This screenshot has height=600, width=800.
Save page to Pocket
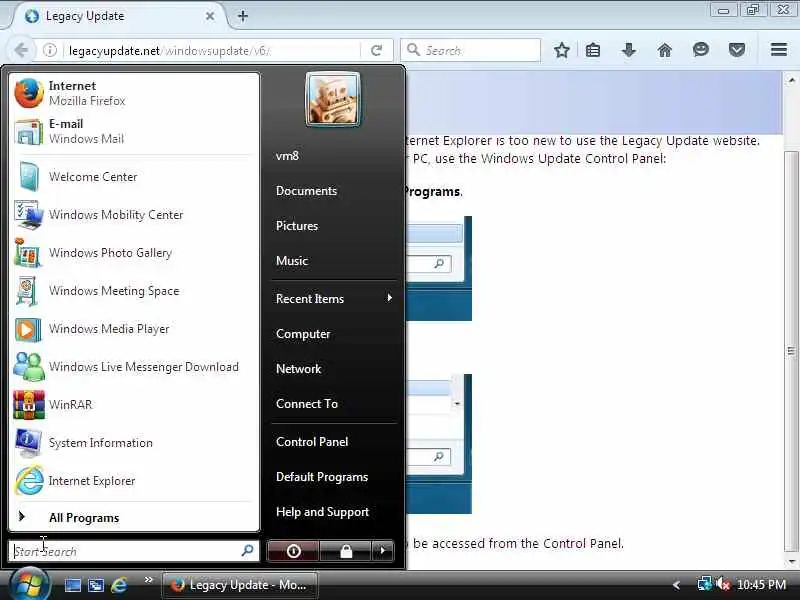(737, 50)
